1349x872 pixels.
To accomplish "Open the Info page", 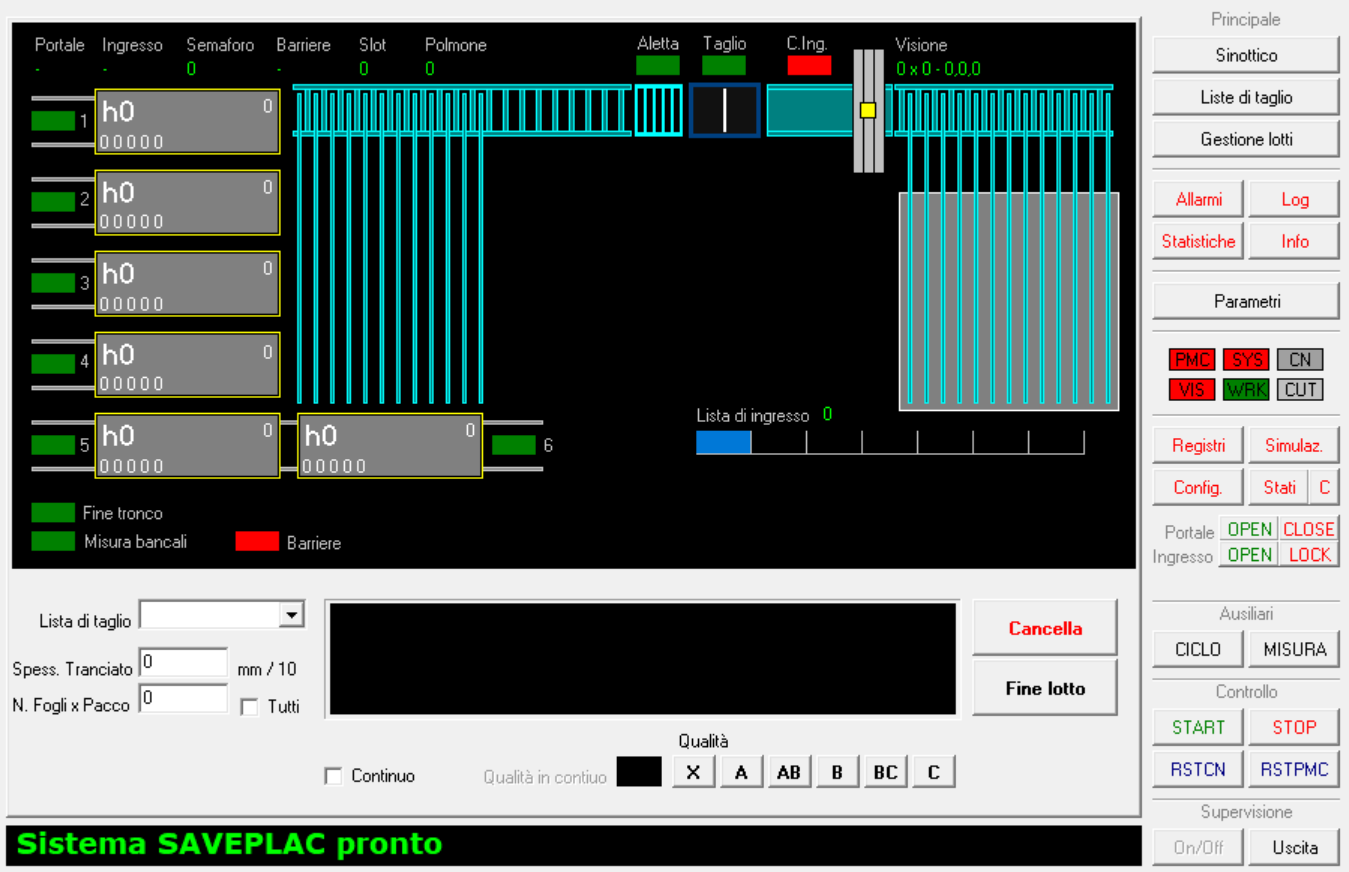I will [1294, 241].
